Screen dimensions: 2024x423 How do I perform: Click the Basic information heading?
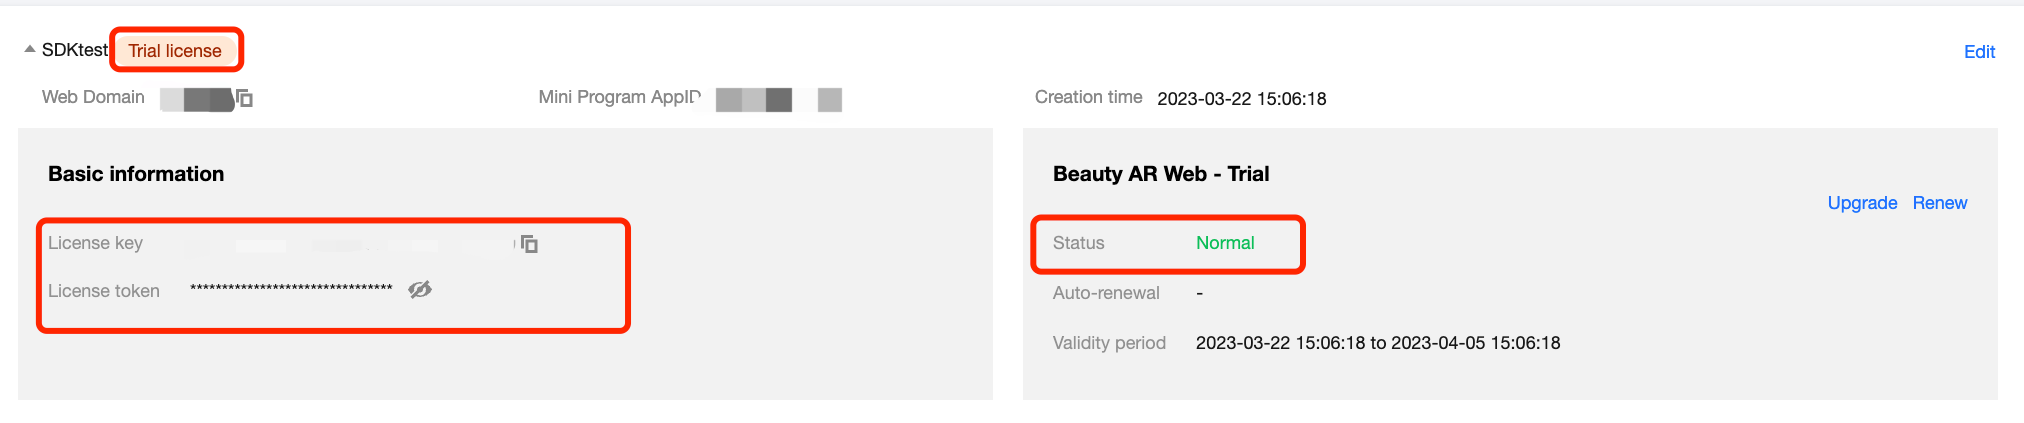[x=136, y=174]
